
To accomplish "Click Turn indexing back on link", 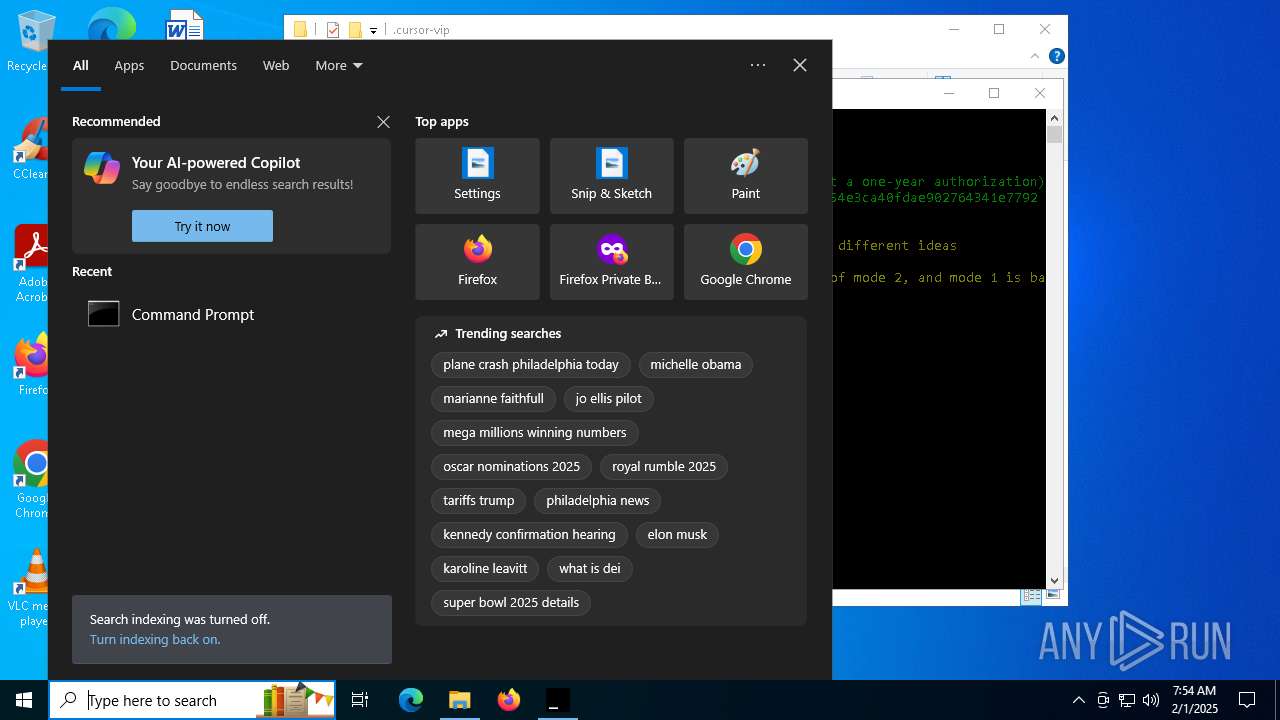I will coord(155,639).
